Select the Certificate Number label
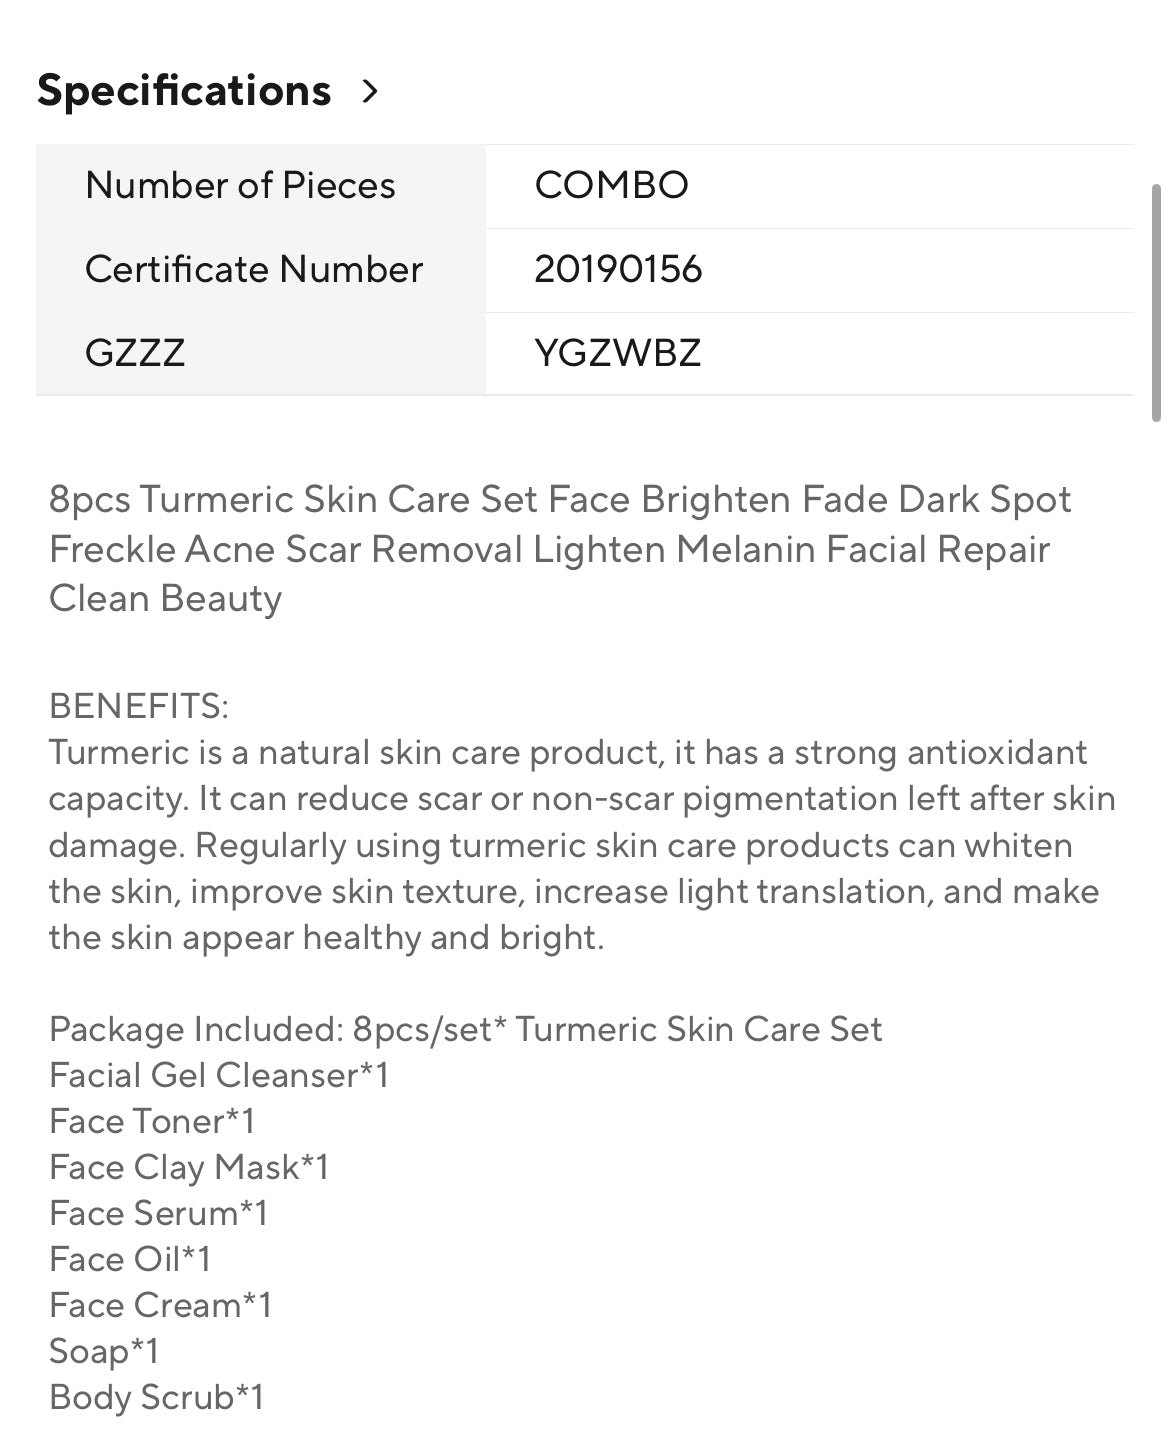The width and height of the screenshot is (1170, 1432). click(x=254, y=270)
